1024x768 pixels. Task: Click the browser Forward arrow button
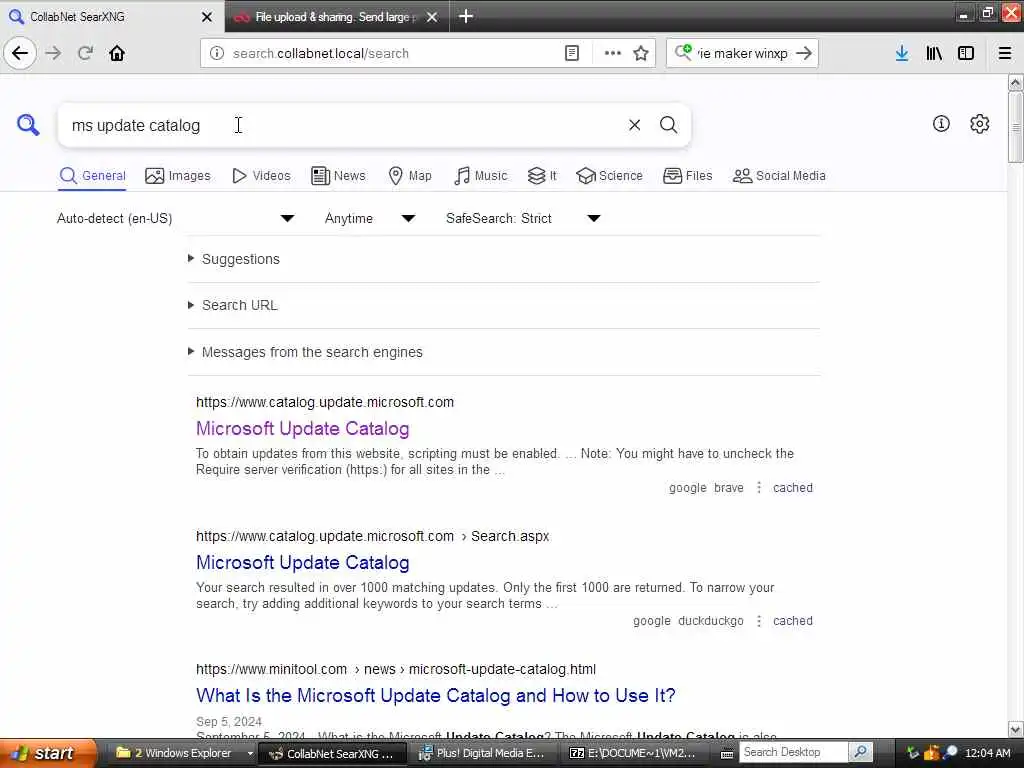[x=54, y=53]
